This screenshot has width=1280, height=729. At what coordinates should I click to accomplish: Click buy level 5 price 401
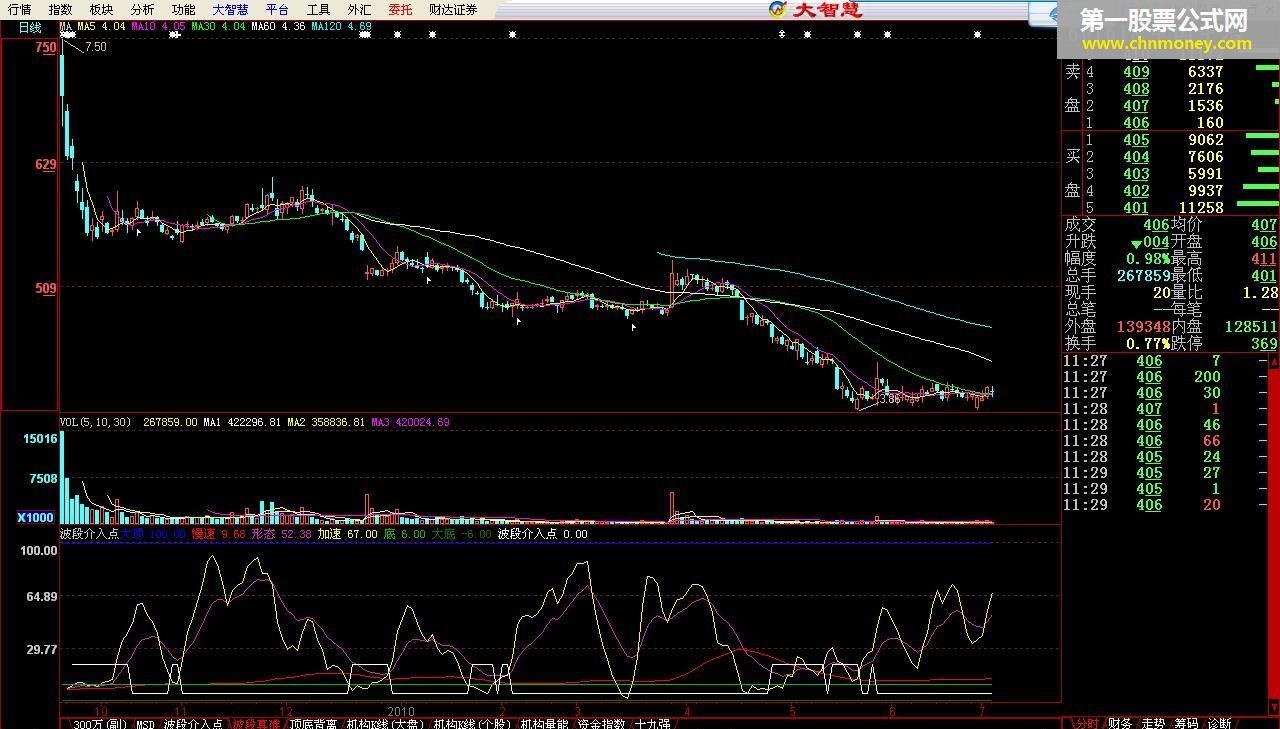1136,208
